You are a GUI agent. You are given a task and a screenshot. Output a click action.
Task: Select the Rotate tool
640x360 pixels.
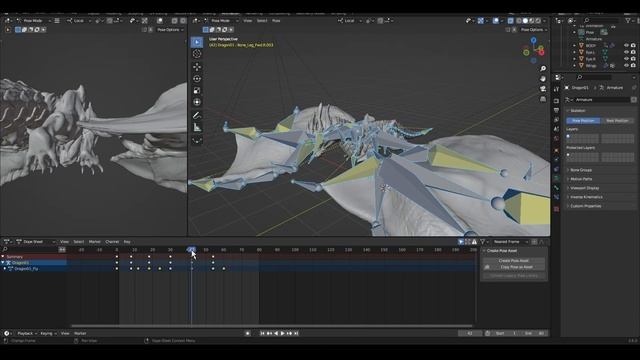click(x=197, y=79)
